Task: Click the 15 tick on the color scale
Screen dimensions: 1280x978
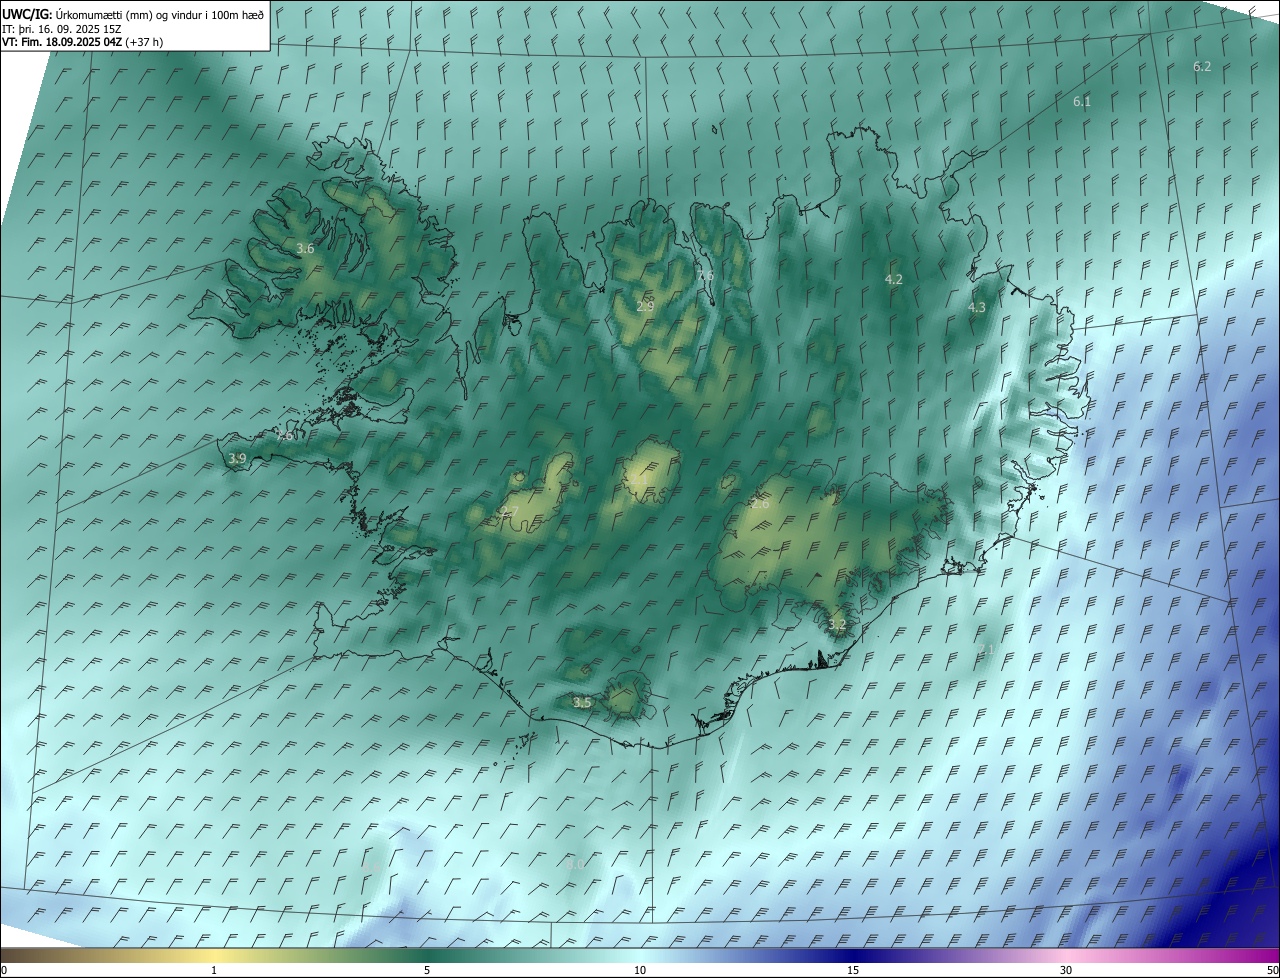Action: pos(853,970)
